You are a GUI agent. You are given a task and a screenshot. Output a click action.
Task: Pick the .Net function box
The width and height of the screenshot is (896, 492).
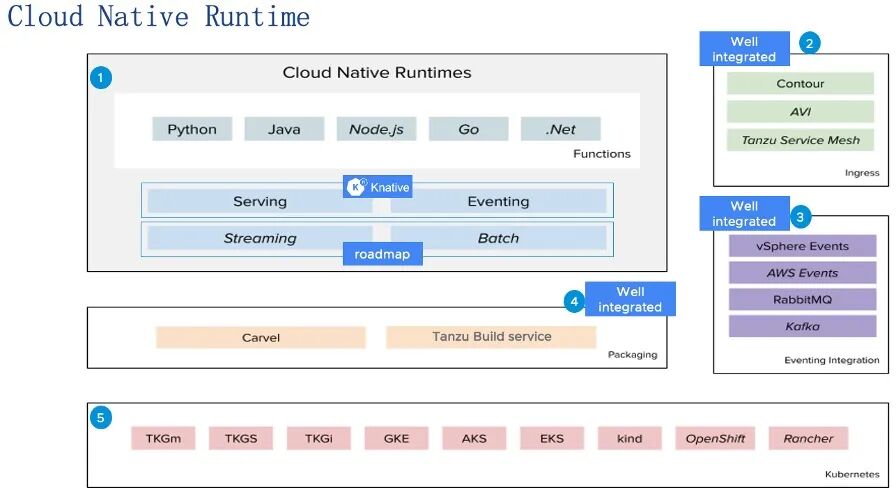tap(561, 129)
